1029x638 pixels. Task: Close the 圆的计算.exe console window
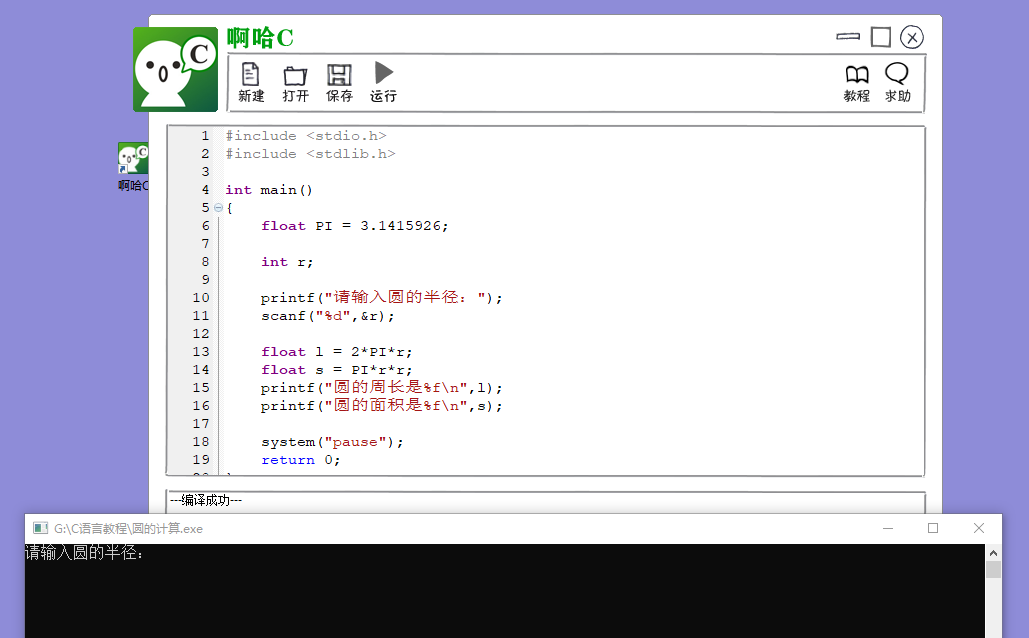pos(978,528)
